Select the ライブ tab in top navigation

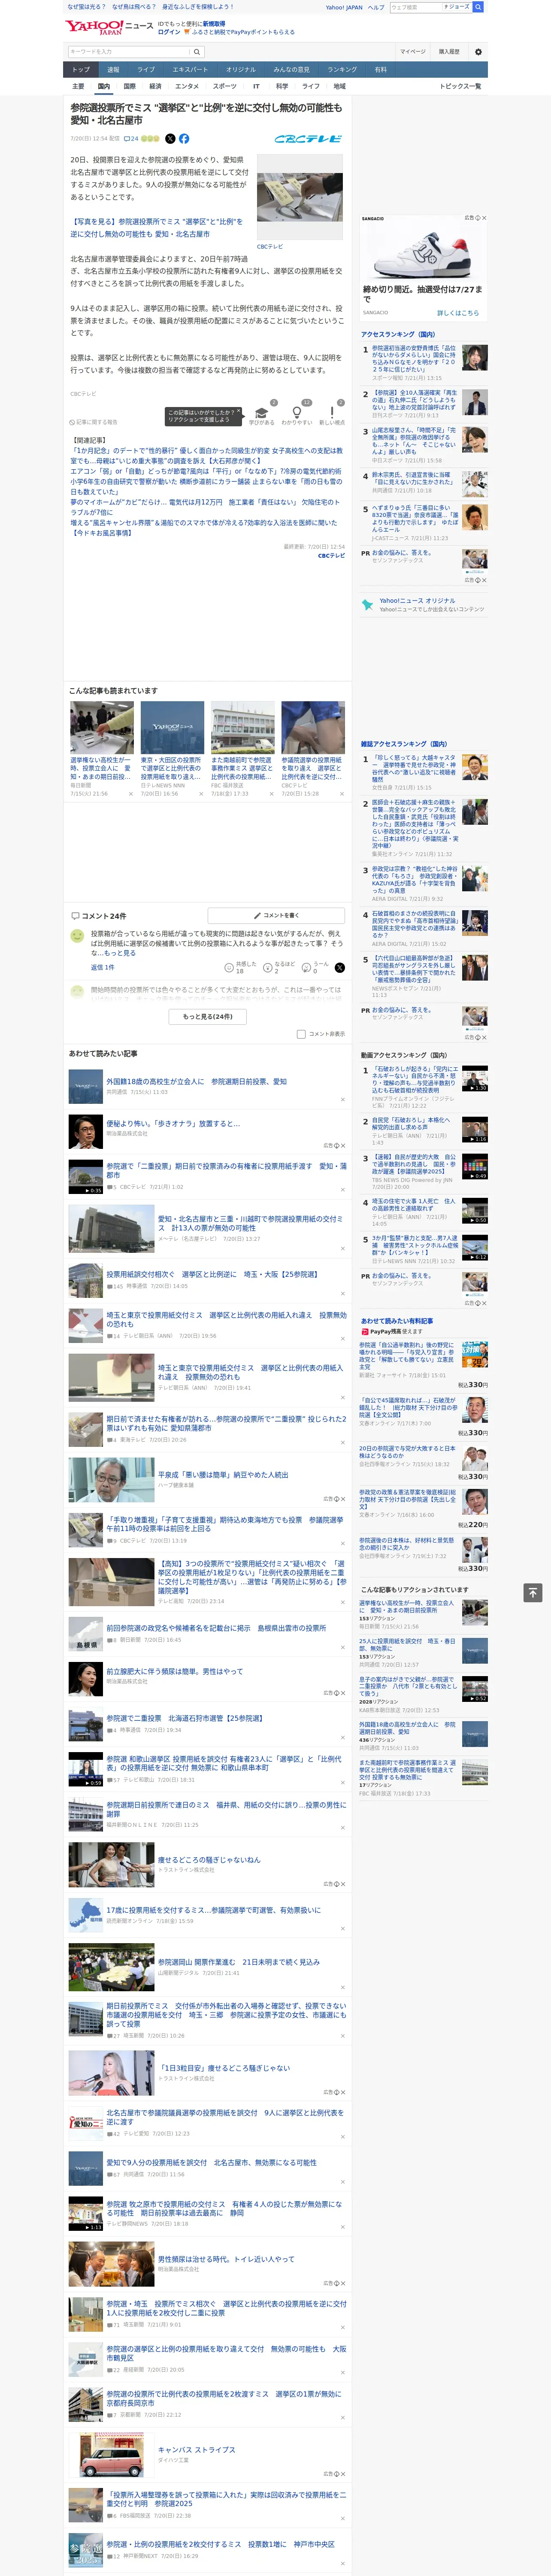(146, 70)
